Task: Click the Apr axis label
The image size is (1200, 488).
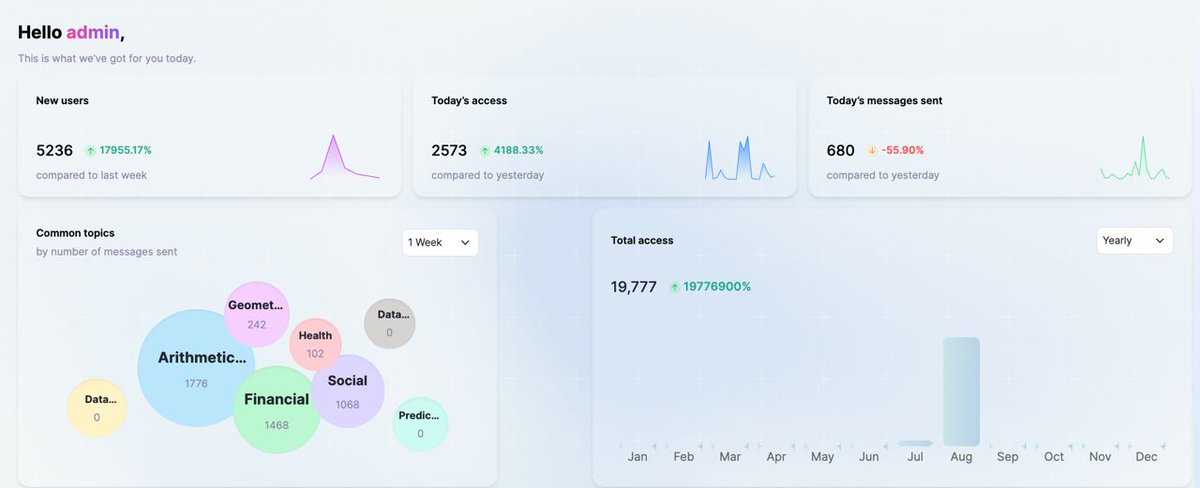Action: coord(776,457)
